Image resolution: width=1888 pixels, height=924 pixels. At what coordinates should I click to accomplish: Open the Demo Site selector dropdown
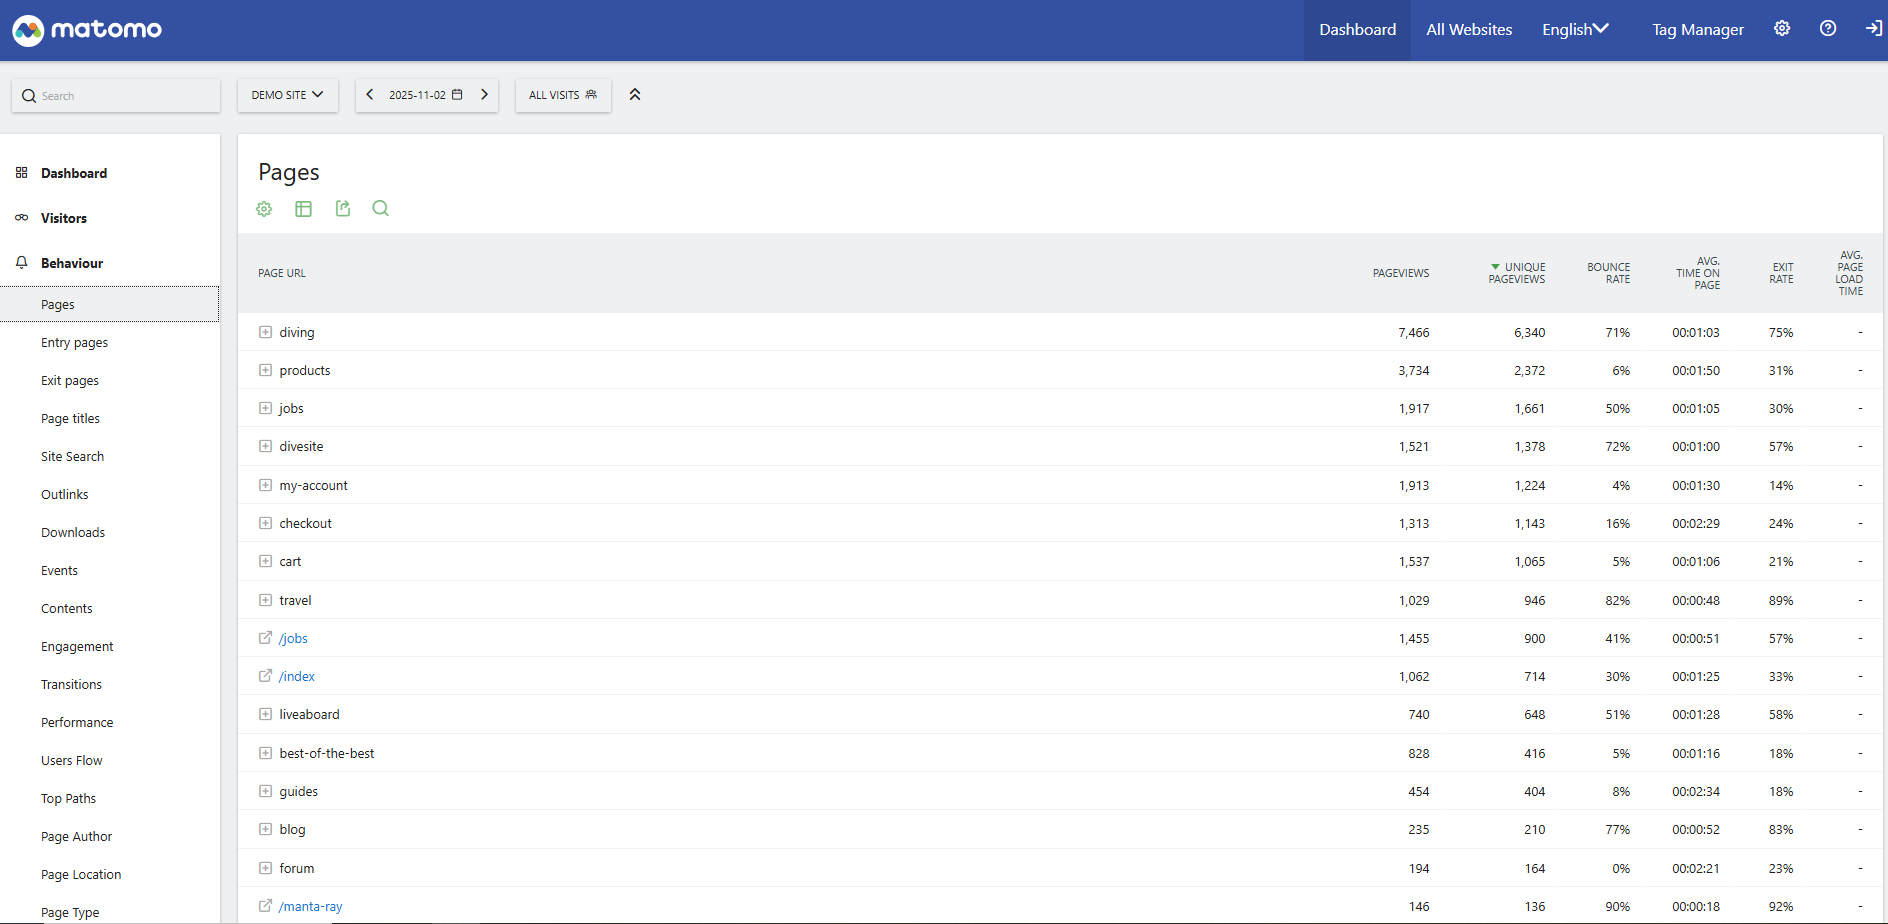[x=287, y=95]
